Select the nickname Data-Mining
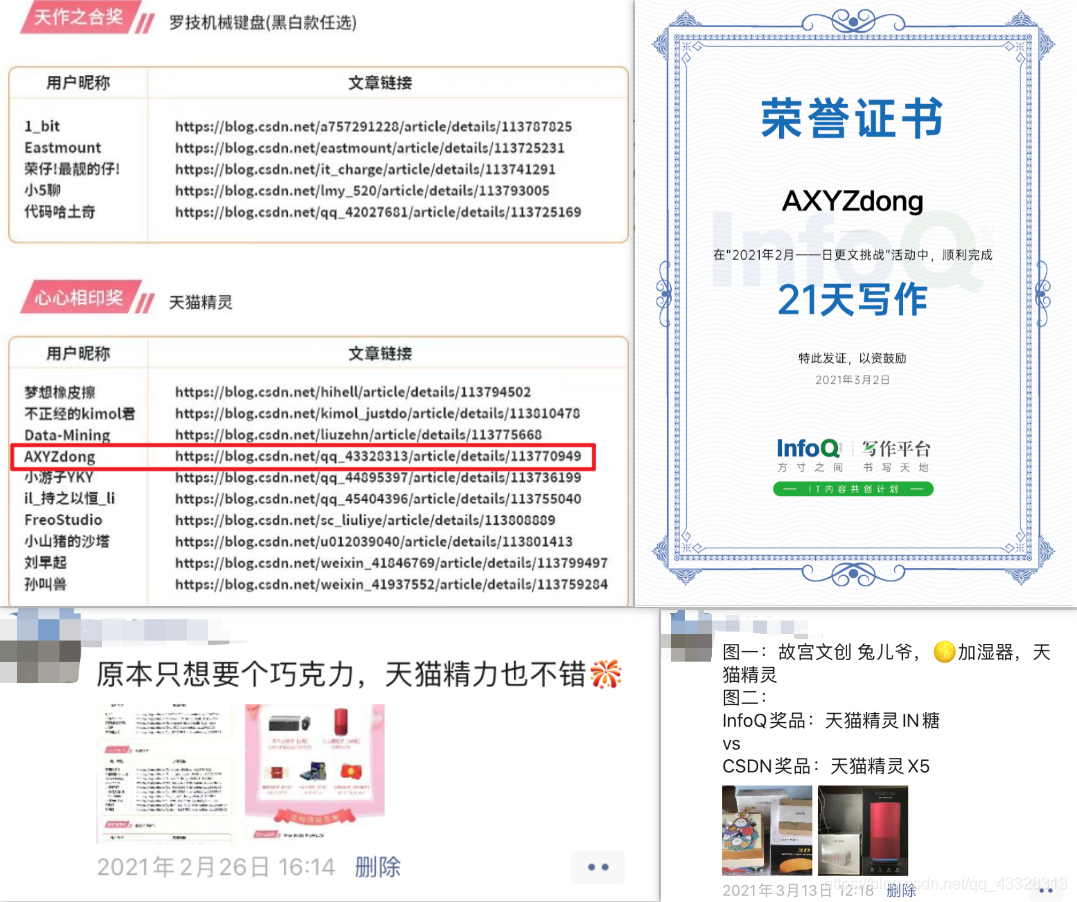1077x902 pixels. [x=67, y=435]
